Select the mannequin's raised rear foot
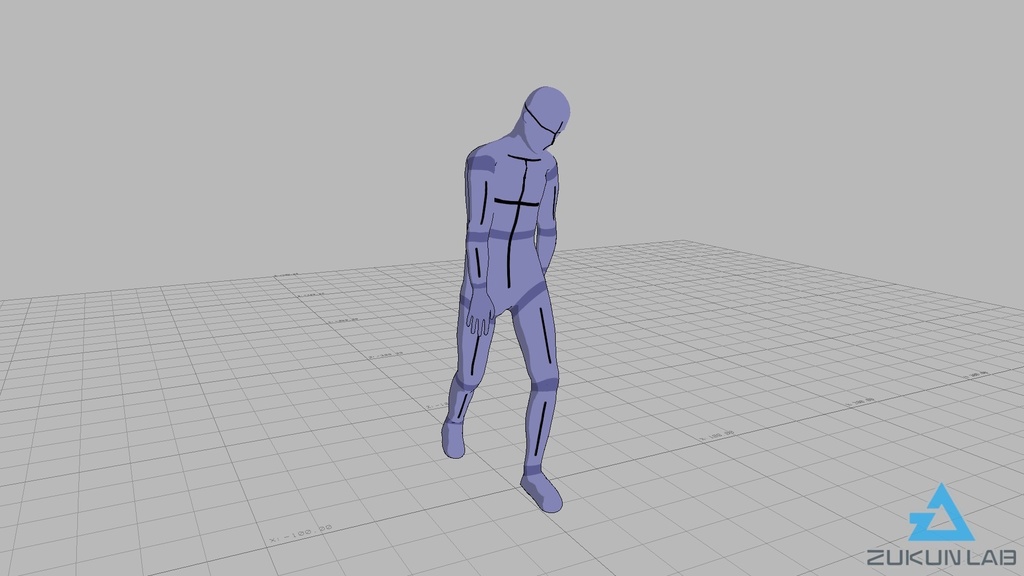Screen dimensions: 1024x576 click(x=453, y=438)
